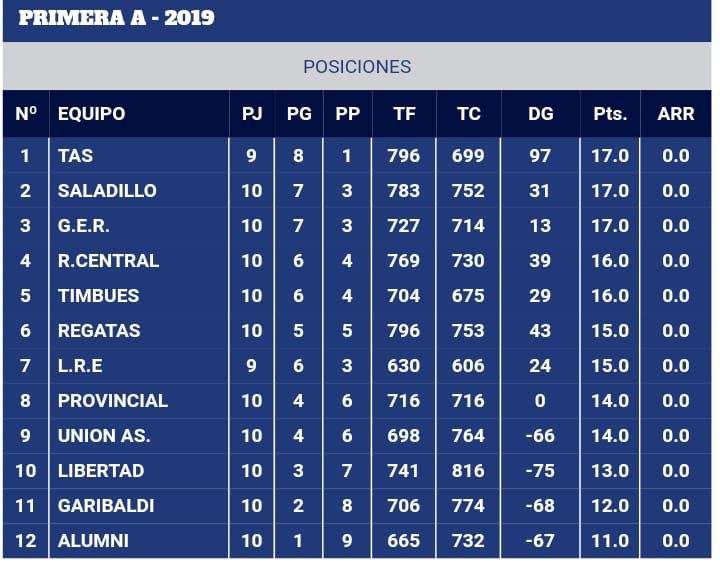Viewport: 720px width, 576px height.
Task: Click the POSICIONES tab header
Action: tap(357, 67)
